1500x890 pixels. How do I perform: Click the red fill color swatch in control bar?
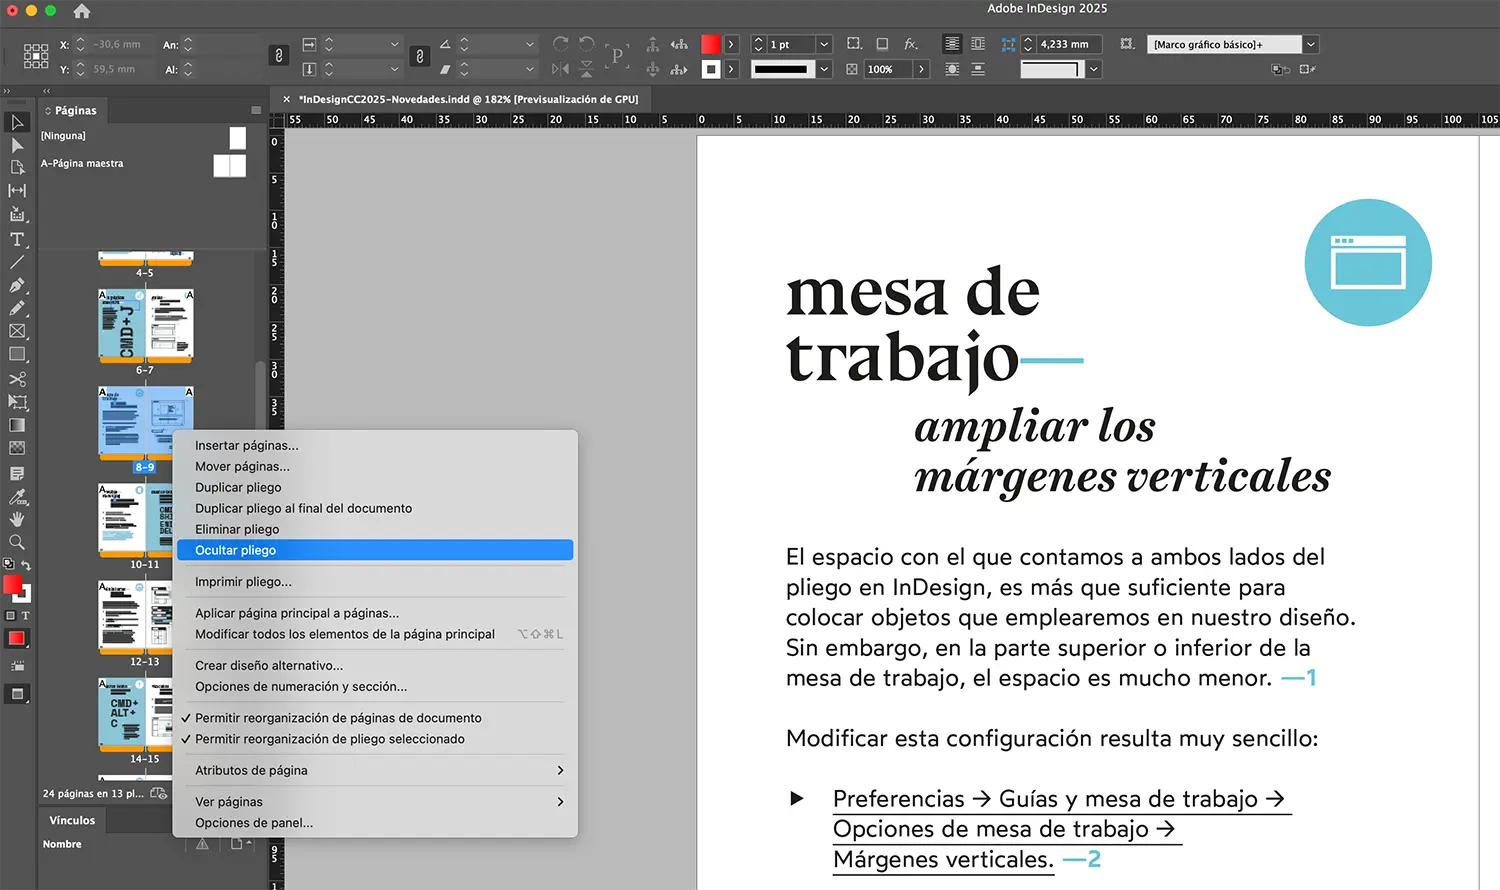pos(710,44)
